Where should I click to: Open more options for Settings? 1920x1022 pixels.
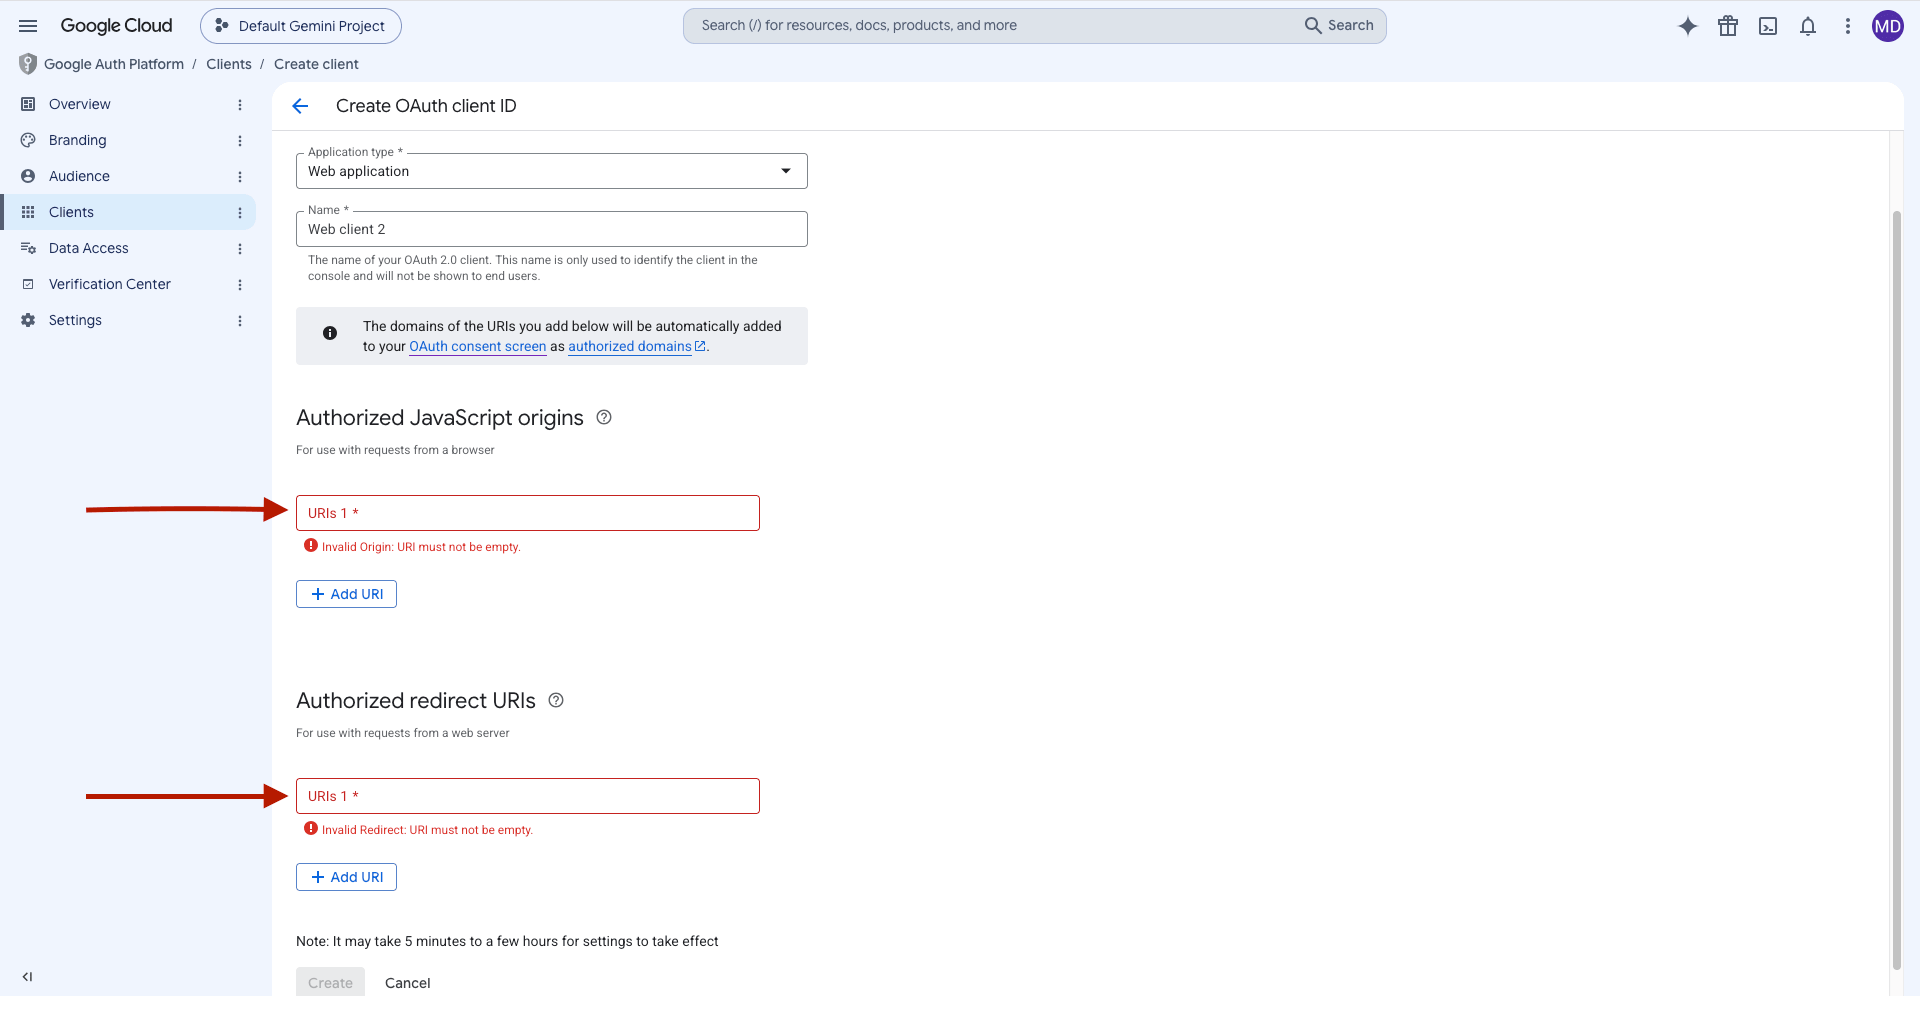click(240, 321)
